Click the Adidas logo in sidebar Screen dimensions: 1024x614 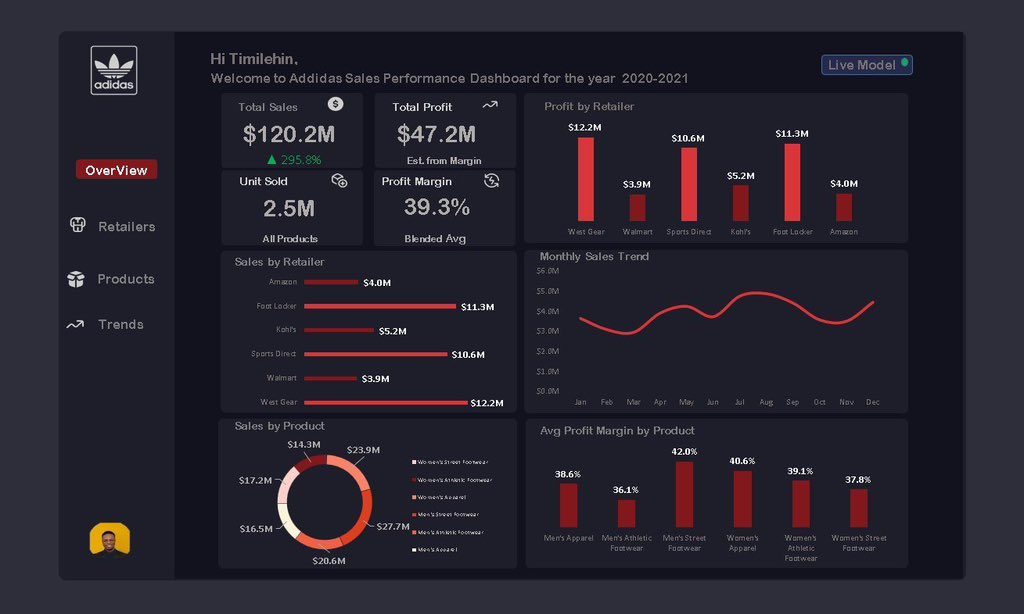tap(114, 70)
